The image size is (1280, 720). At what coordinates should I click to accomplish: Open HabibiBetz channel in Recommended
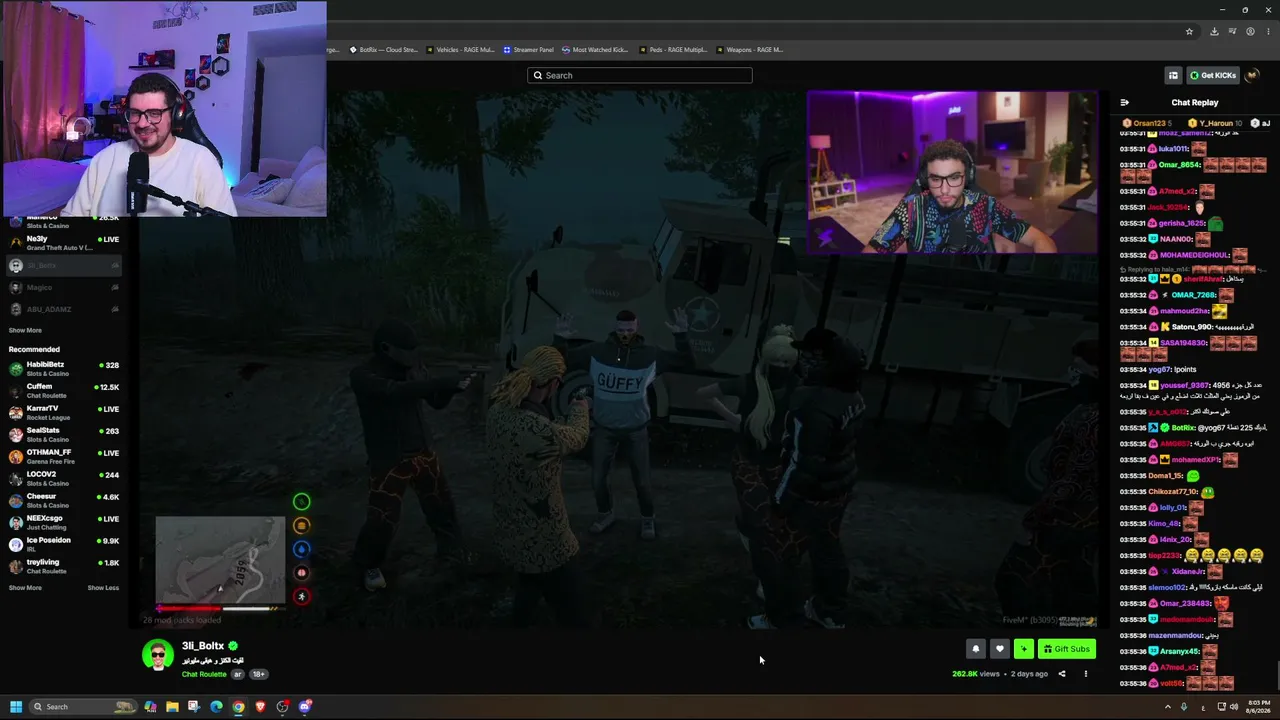(x=64, y=368)
